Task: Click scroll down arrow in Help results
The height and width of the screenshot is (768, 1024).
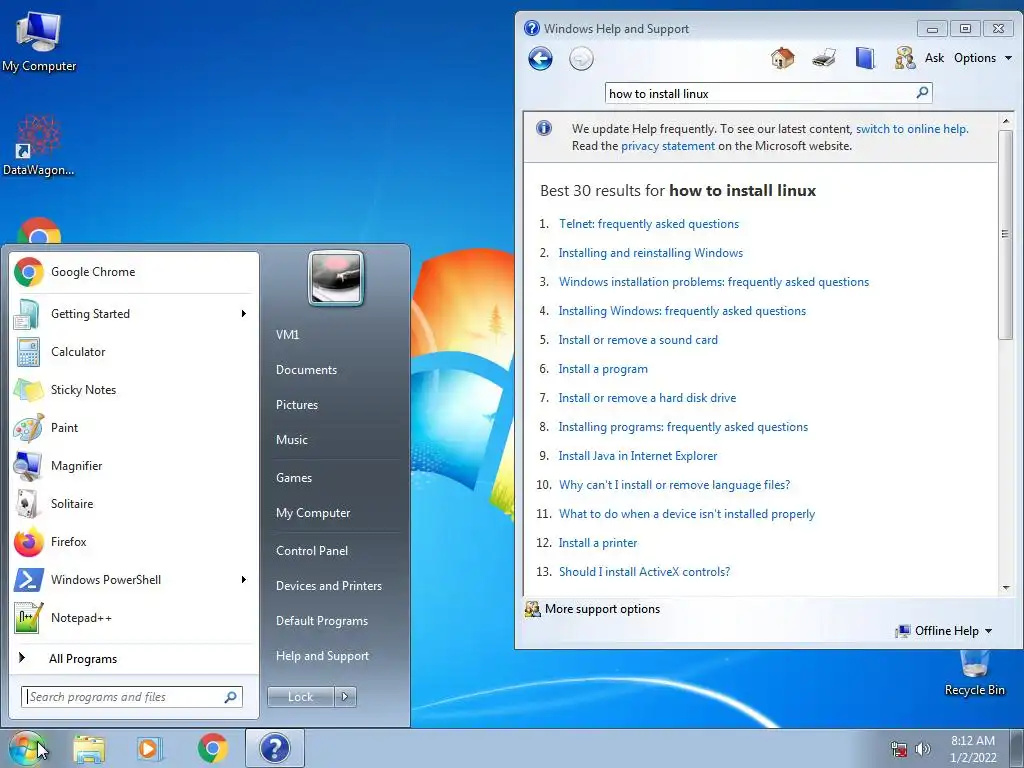Action: point(1005,587)
